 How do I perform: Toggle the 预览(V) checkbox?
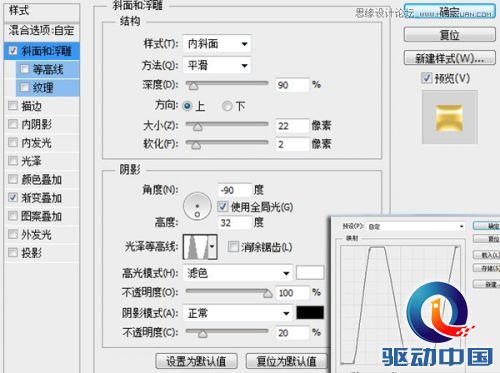[x=427, y=78]
